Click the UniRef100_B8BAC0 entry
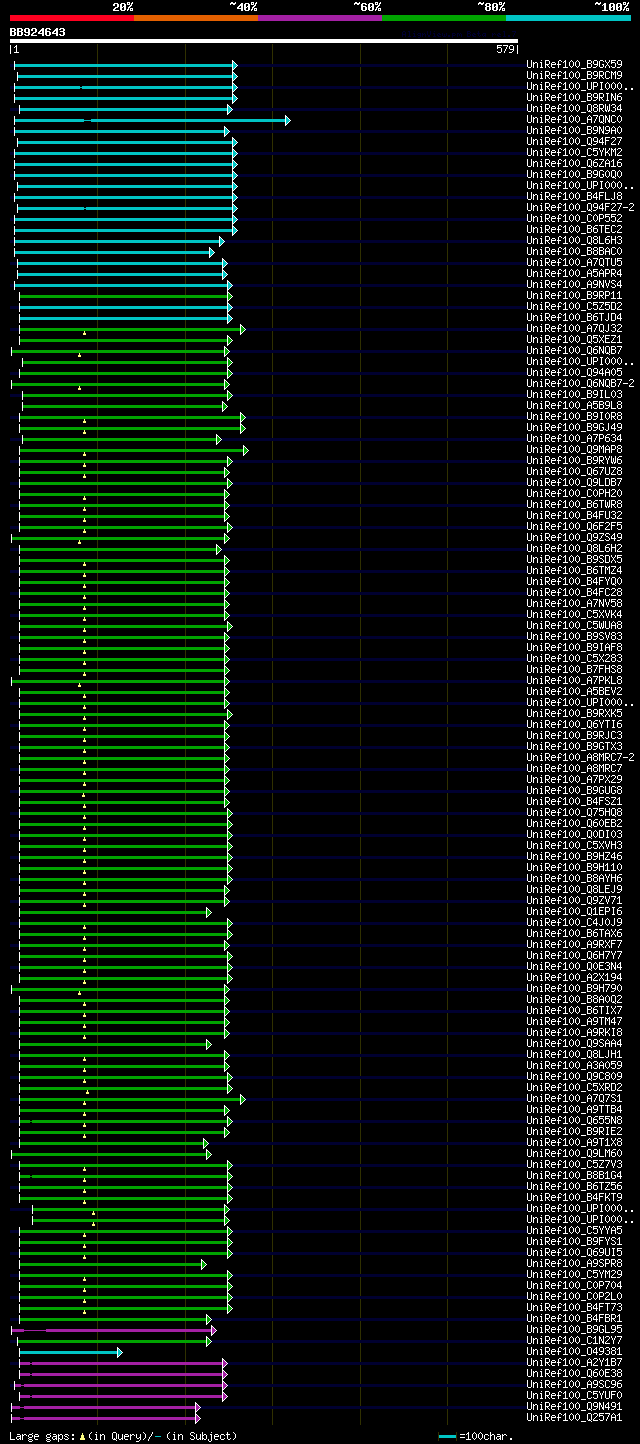 click(x=575, y=251)
